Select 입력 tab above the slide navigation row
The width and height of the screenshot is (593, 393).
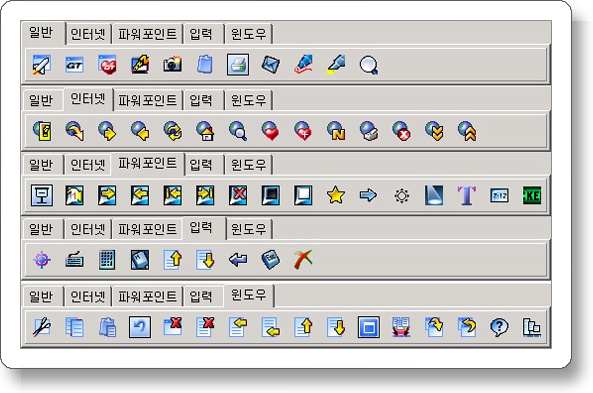pos(201,165)
